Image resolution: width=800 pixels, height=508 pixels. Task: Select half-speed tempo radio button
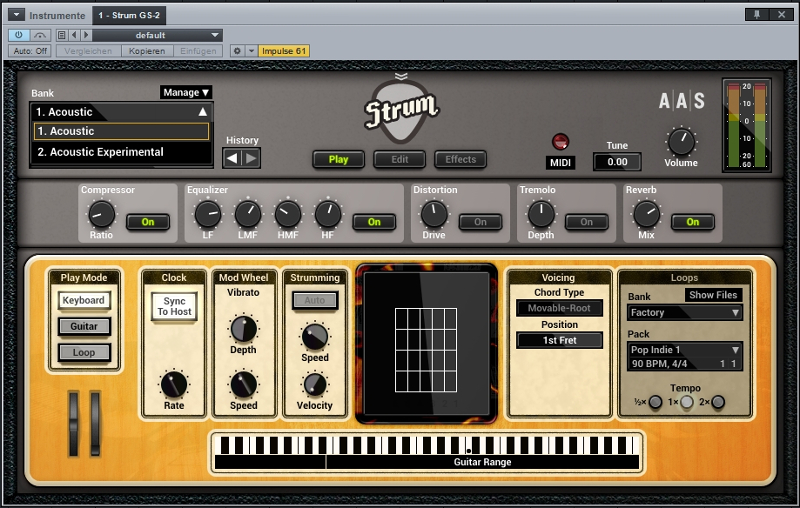point(656,402)
